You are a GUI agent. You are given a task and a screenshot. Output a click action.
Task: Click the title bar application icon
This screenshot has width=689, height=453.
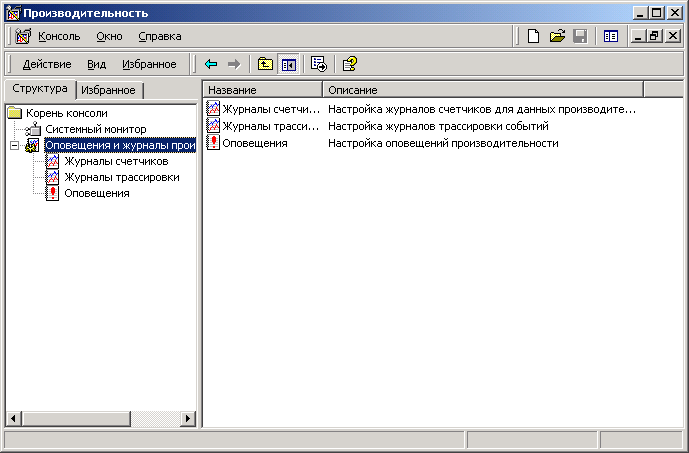coord(13,14)
